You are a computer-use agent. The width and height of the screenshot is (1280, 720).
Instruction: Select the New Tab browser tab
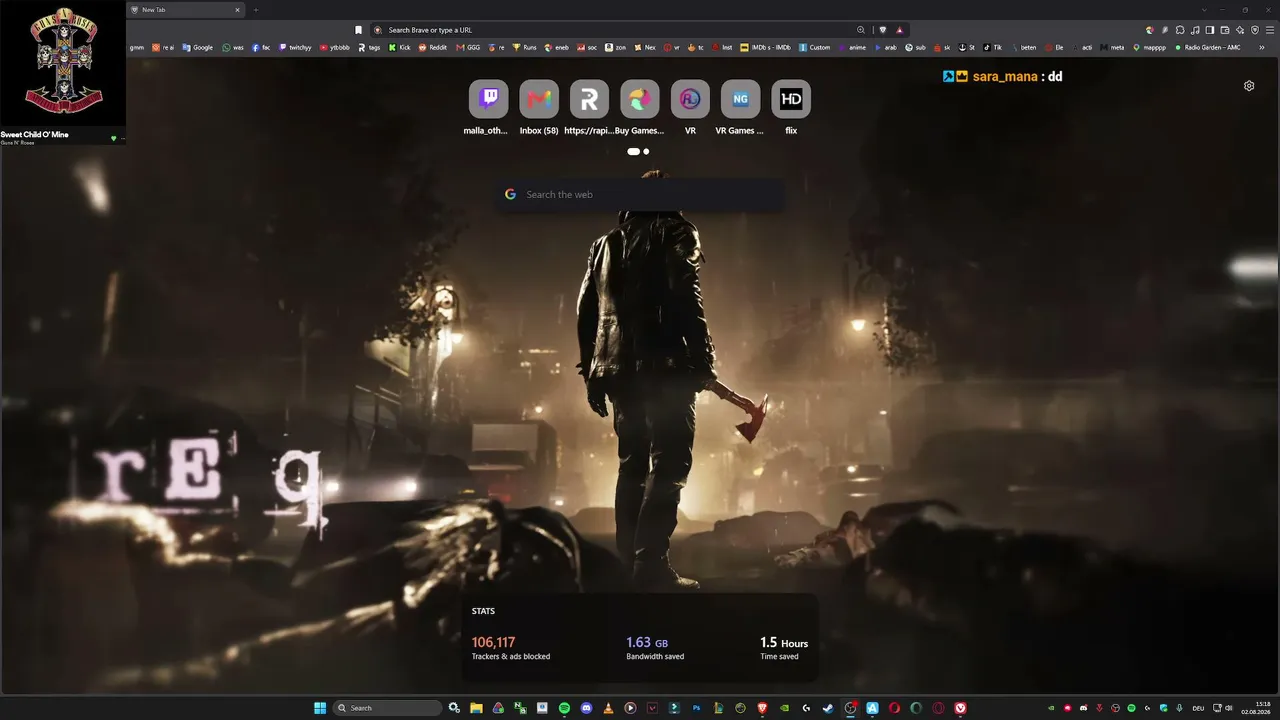186,10
